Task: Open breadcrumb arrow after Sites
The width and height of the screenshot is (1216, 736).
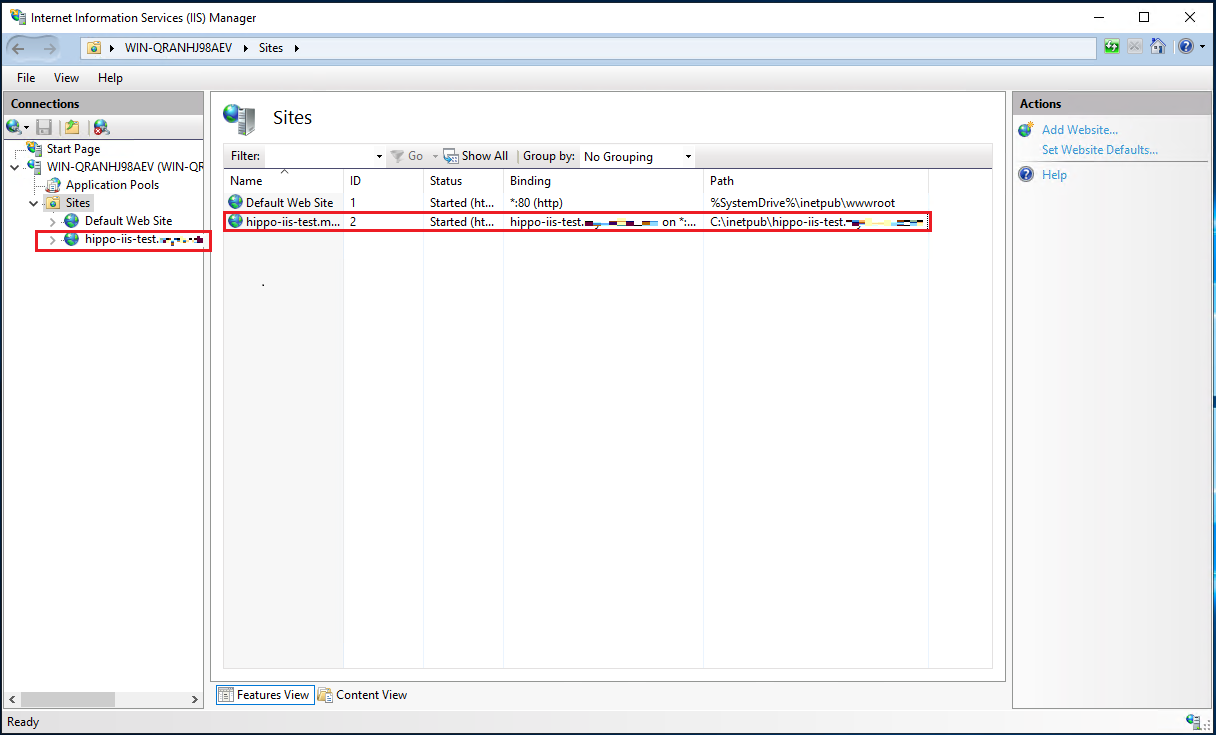Action: (x=297, y=48)
